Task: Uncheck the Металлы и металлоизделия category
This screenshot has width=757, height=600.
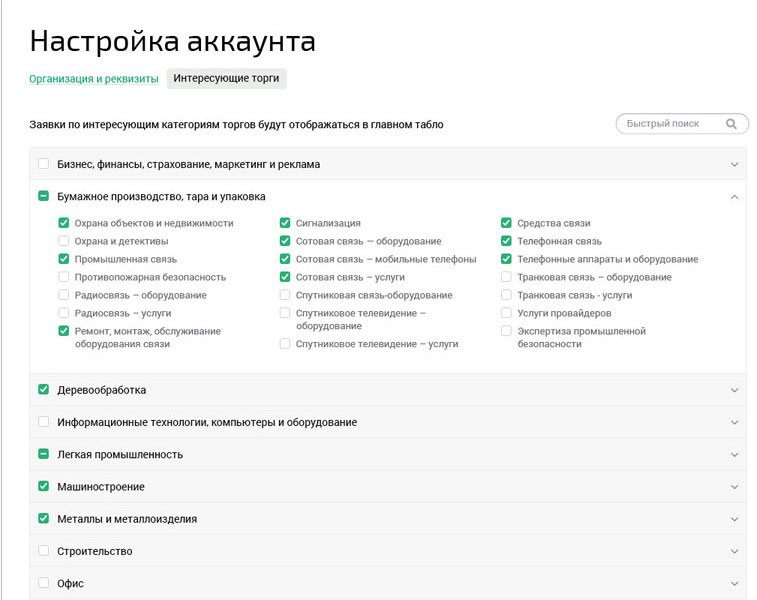Action: (43, 519)
